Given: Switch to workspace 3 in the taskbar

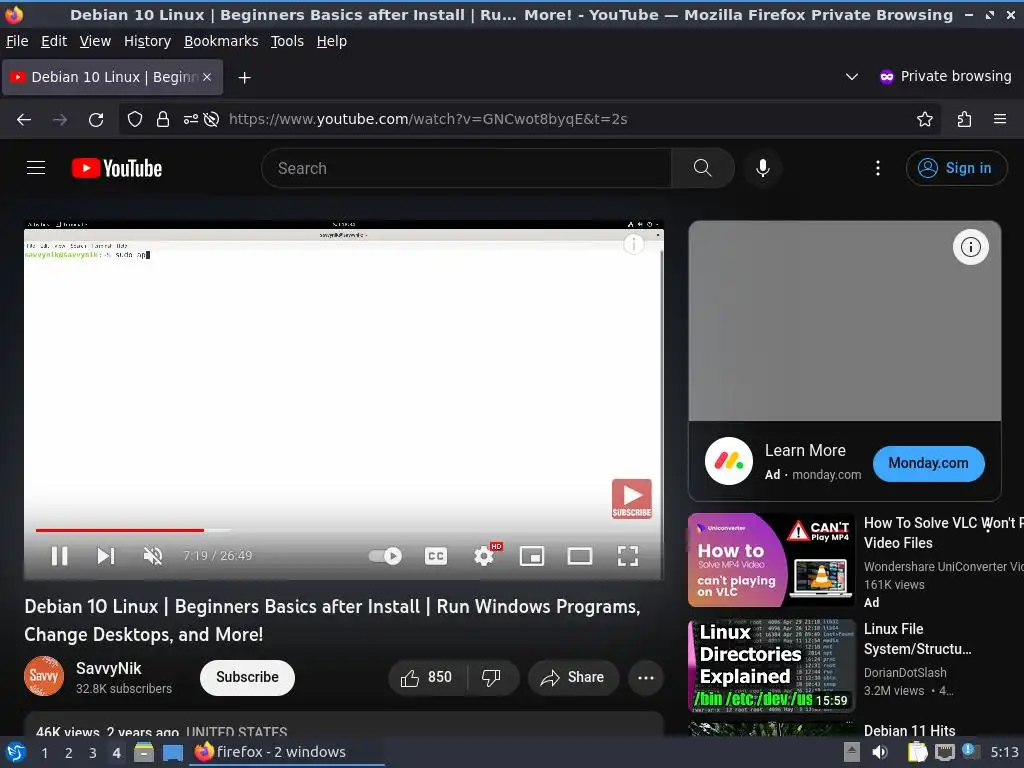Looking at the screenshot, I should 92,753.
